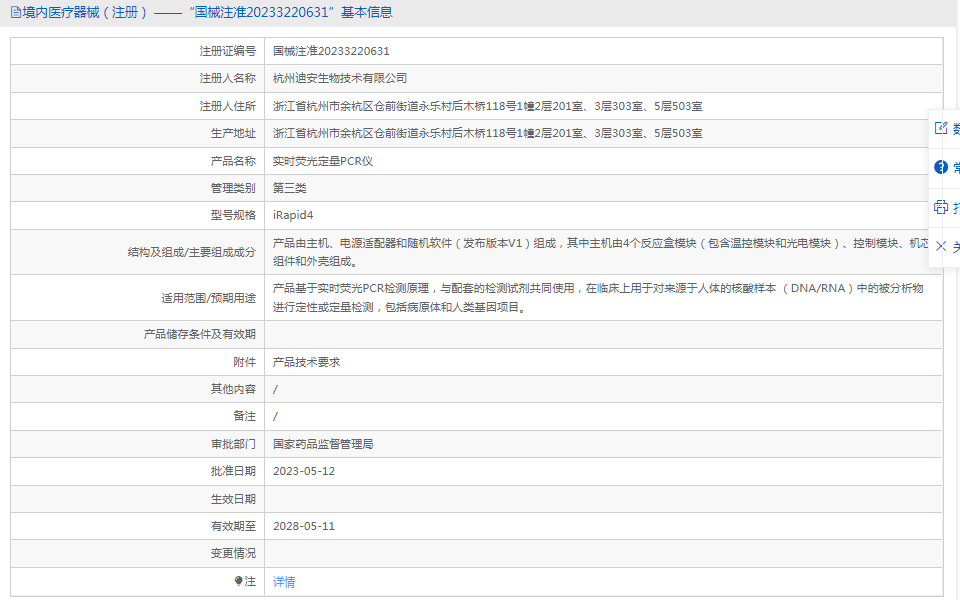Click the 附件 label
Viewport: 960px width, 600px height.
(244, 362)
